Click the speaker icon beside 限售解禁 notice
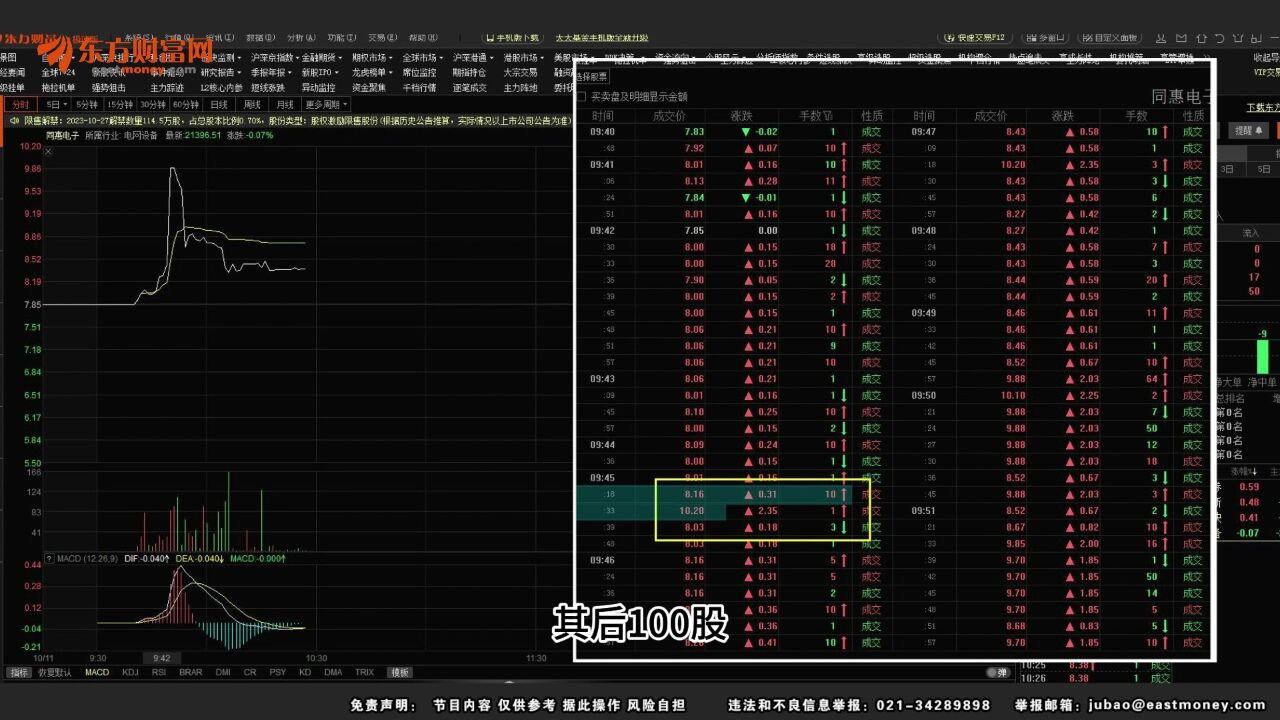1280x720 pixels. click(15, 120)
